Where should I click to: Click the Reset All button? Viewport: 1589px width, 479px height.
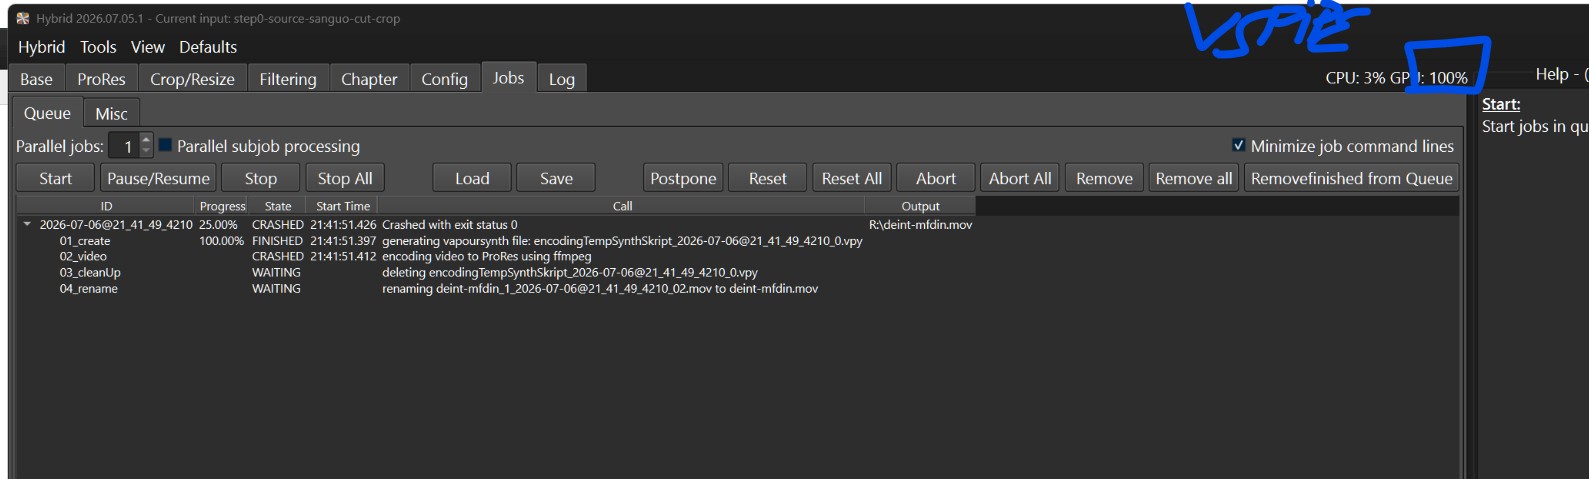click(x=852, y=178)
